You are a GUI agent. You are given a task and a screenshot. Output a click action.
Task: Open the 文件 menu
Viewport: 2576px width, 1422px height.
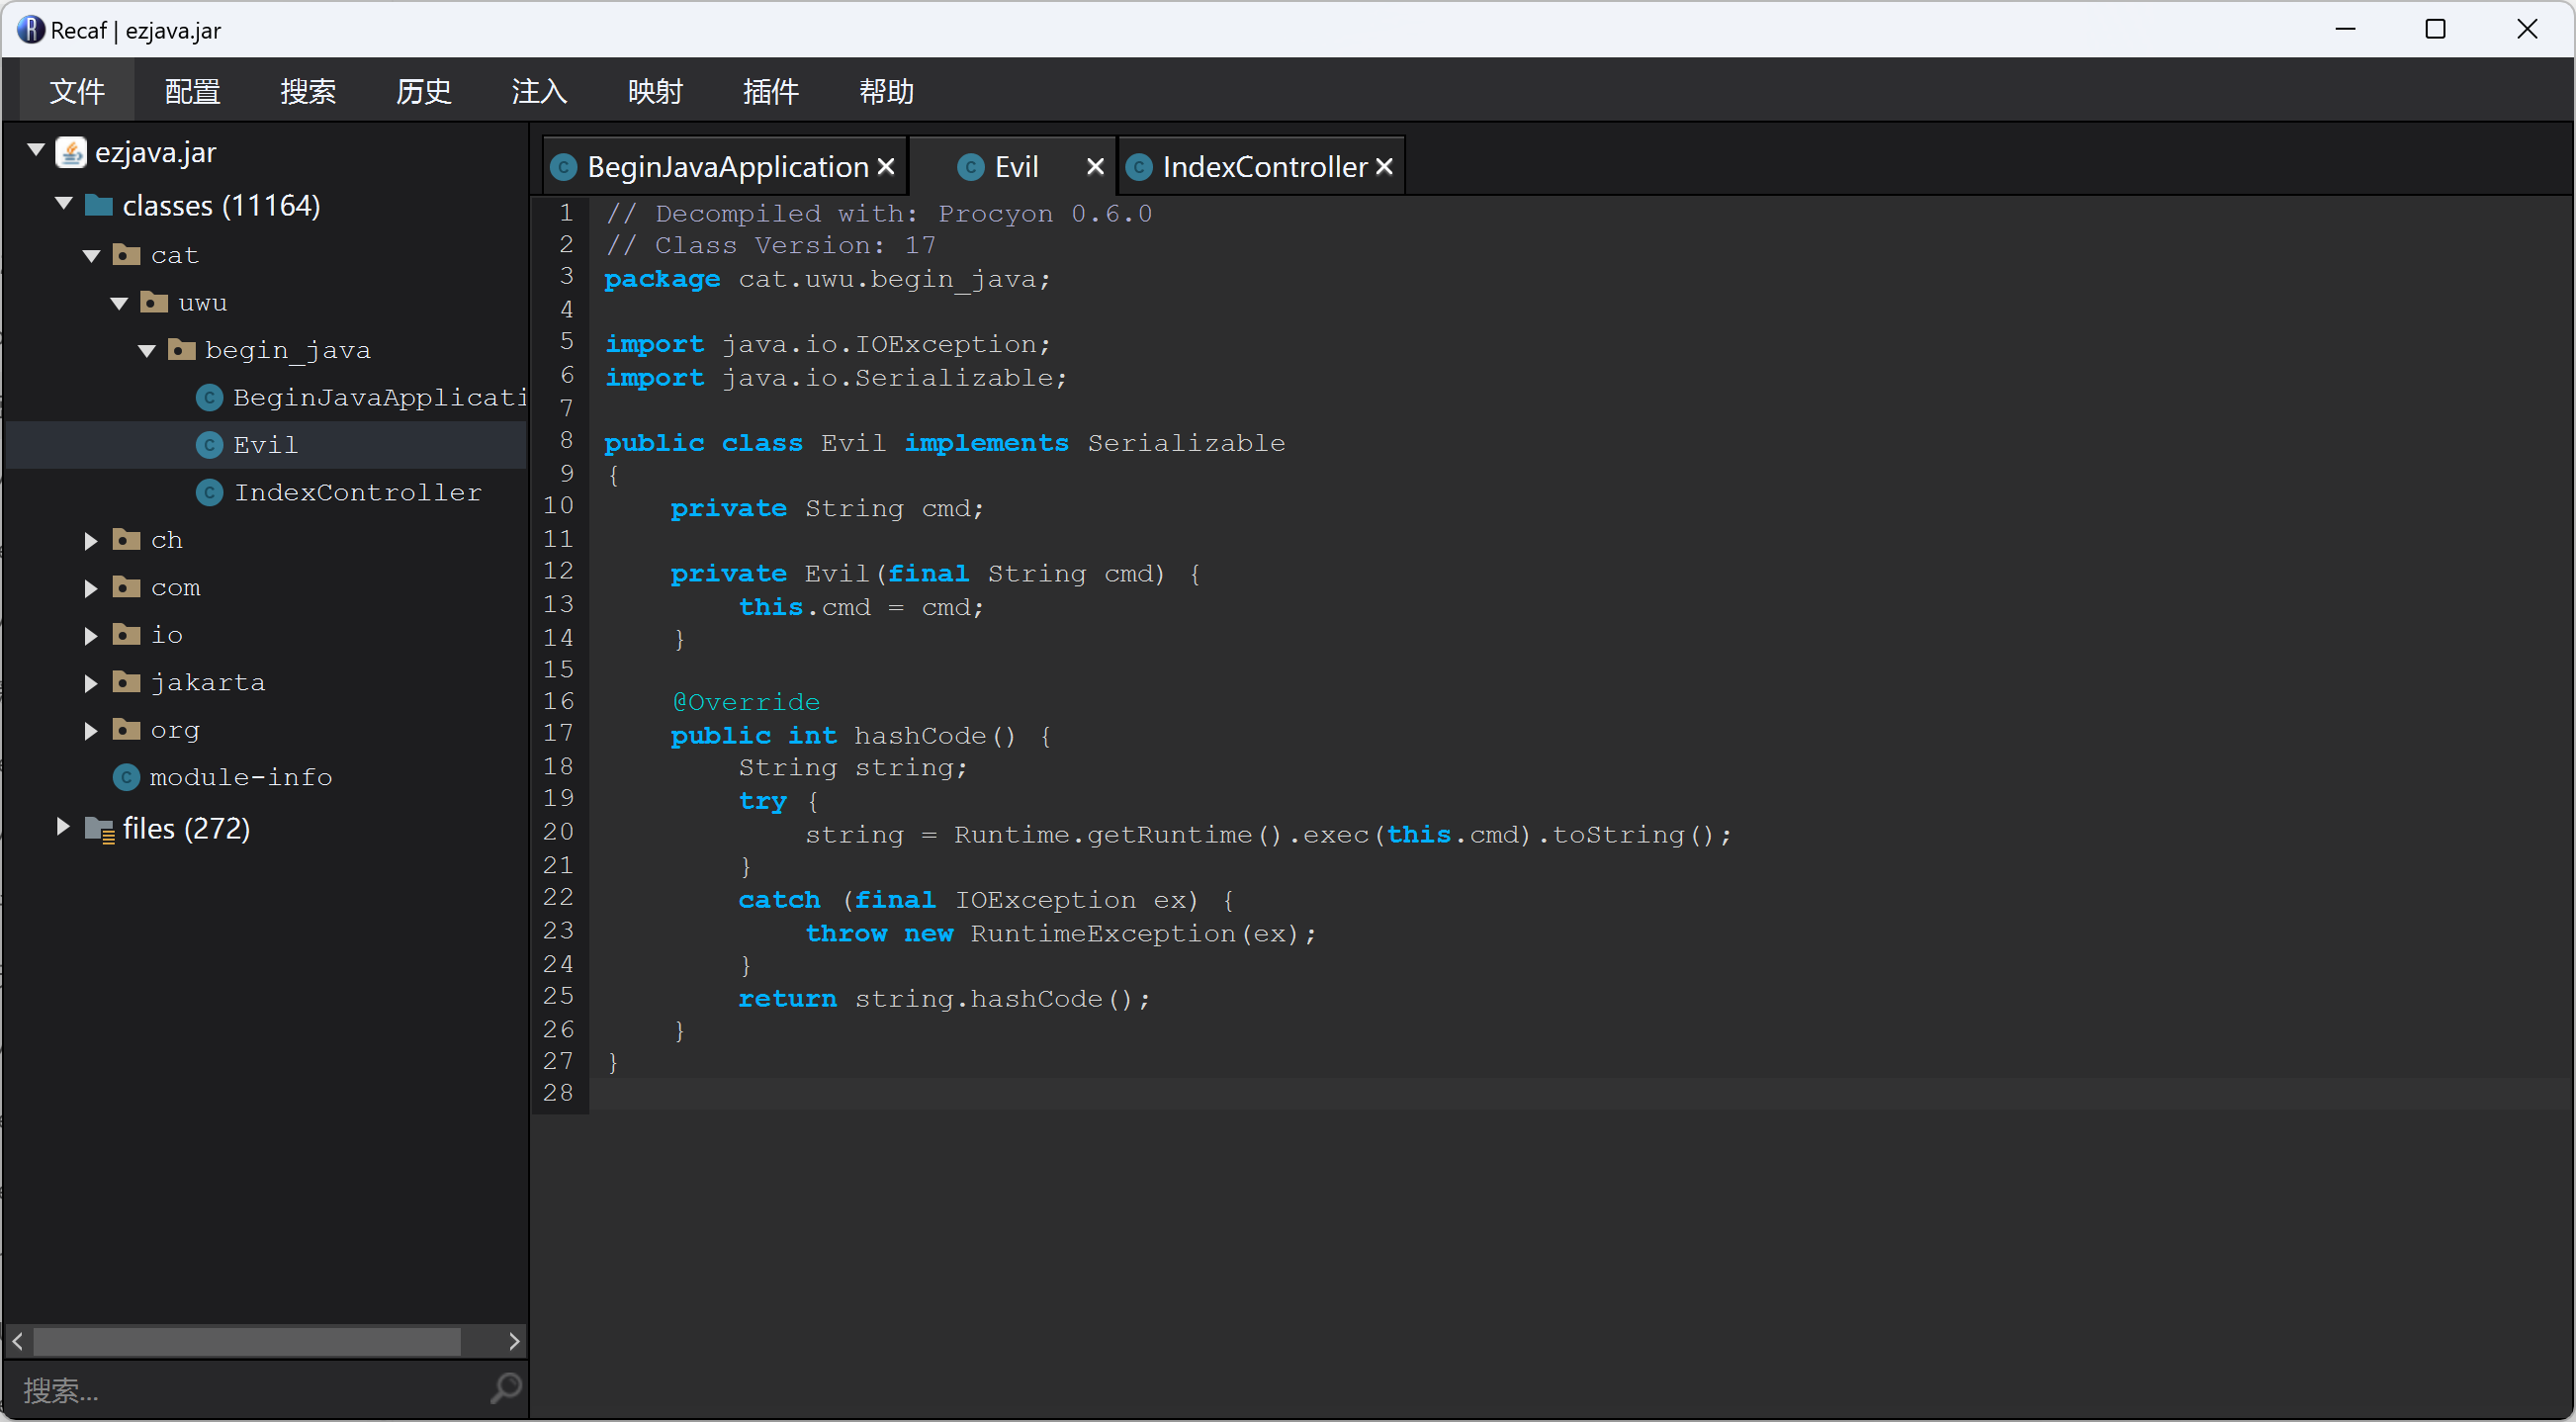click(77, 92)
